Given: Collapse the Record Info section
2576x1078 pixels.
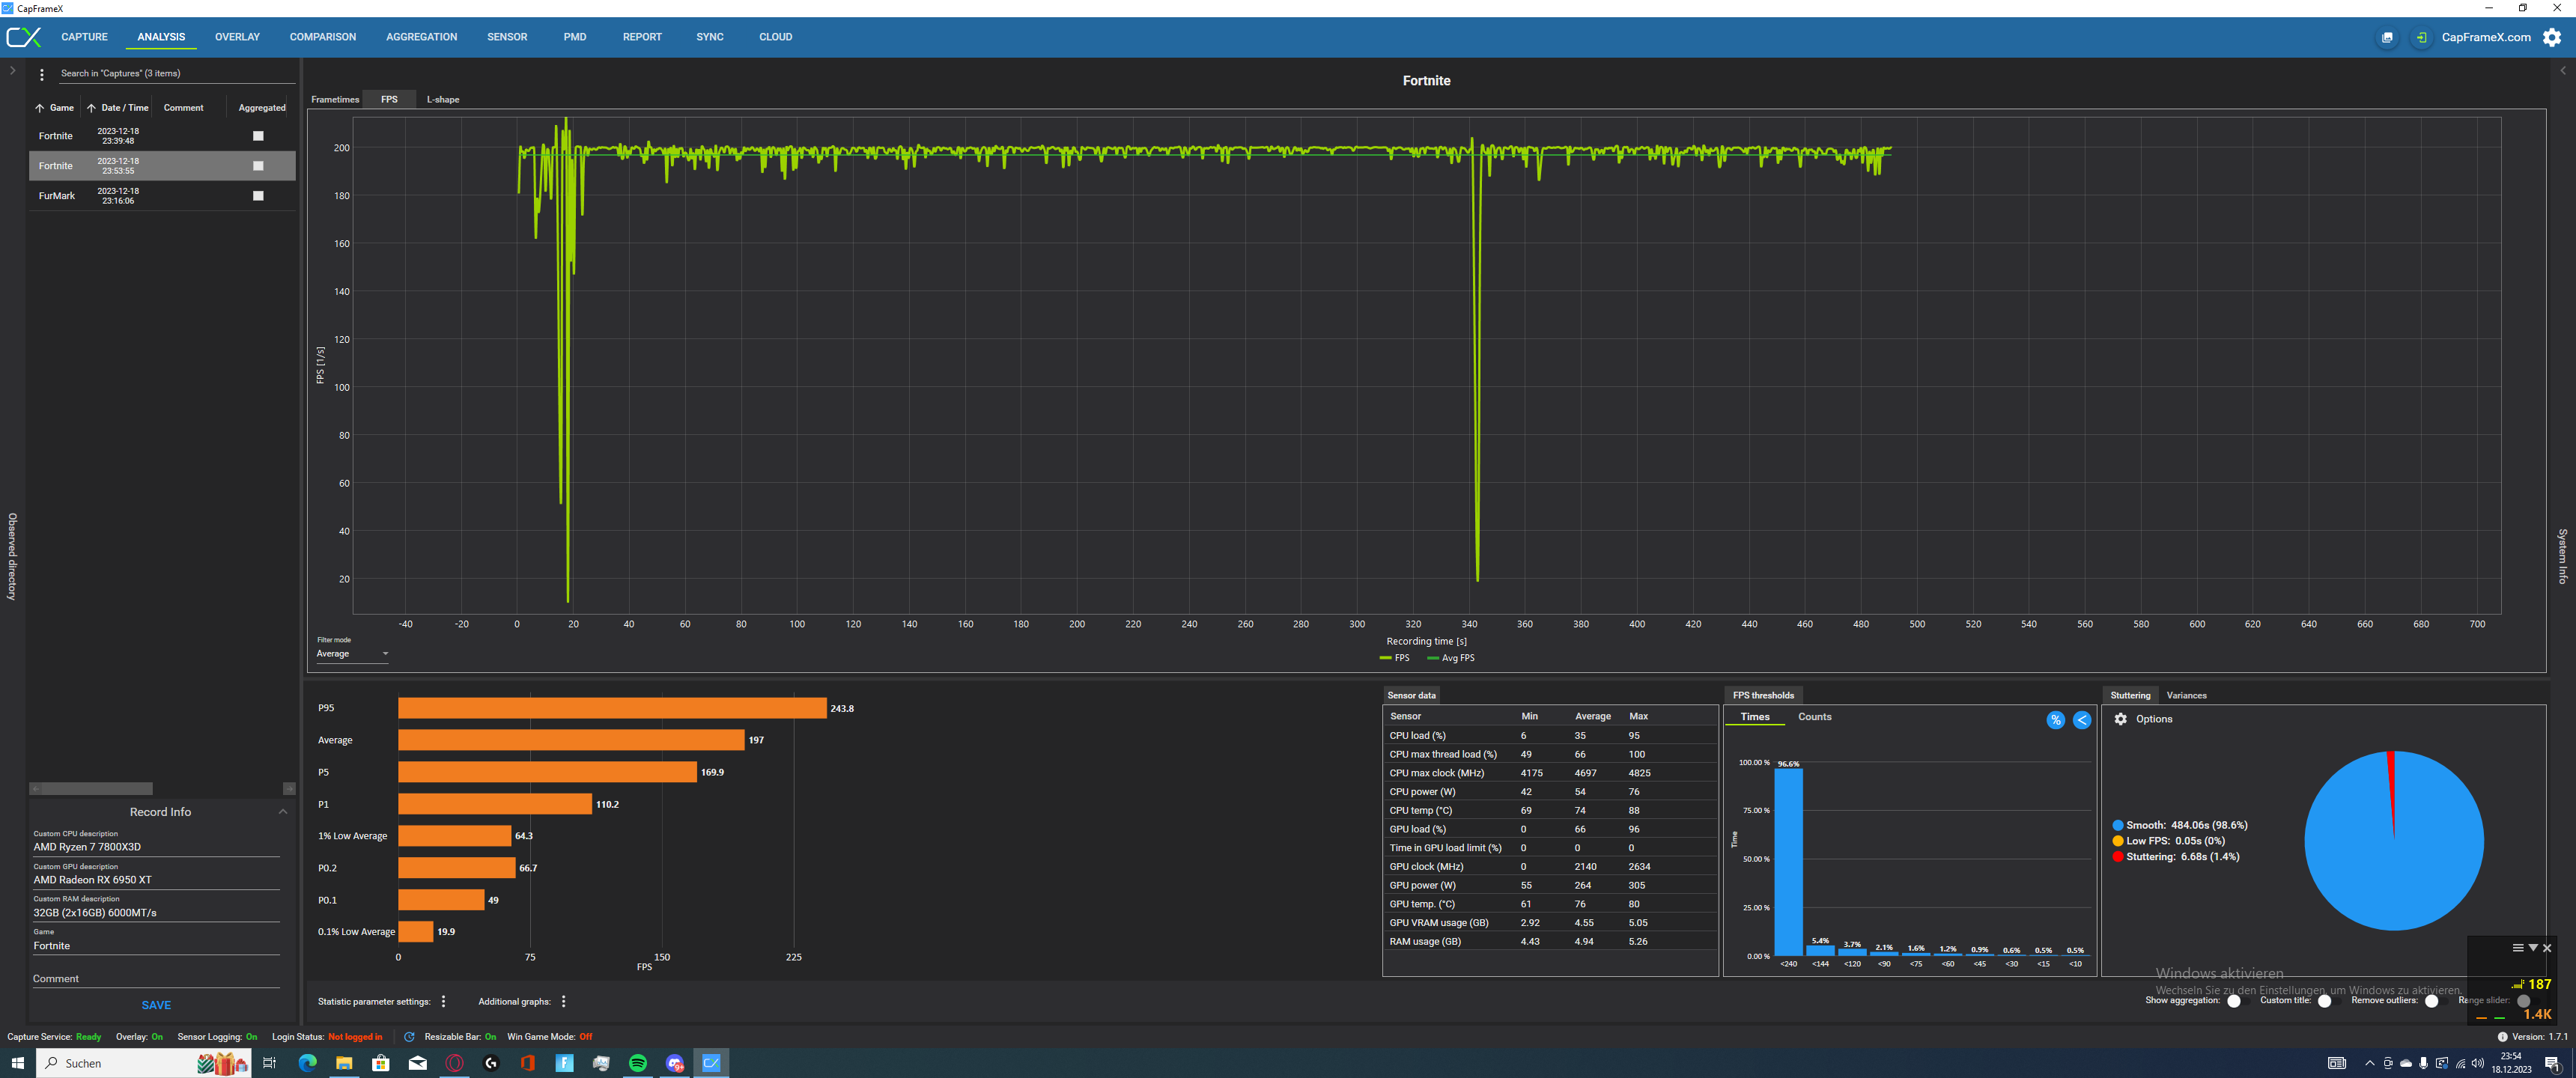Looking at the screenshot, I should [282, 812].
